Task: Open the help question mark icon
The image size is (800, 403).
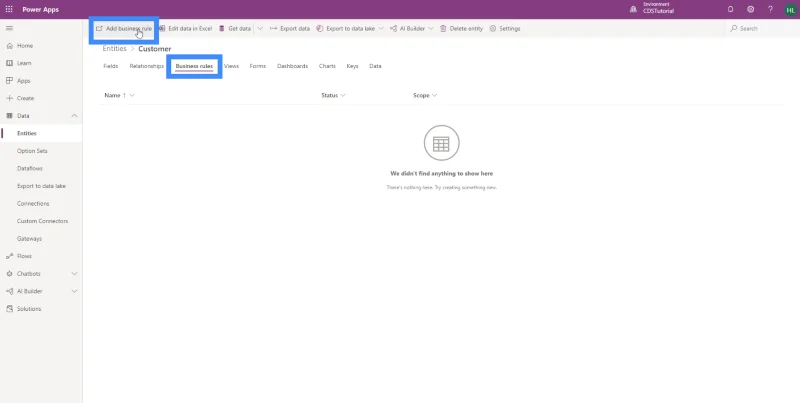Action: click(770, 9)
